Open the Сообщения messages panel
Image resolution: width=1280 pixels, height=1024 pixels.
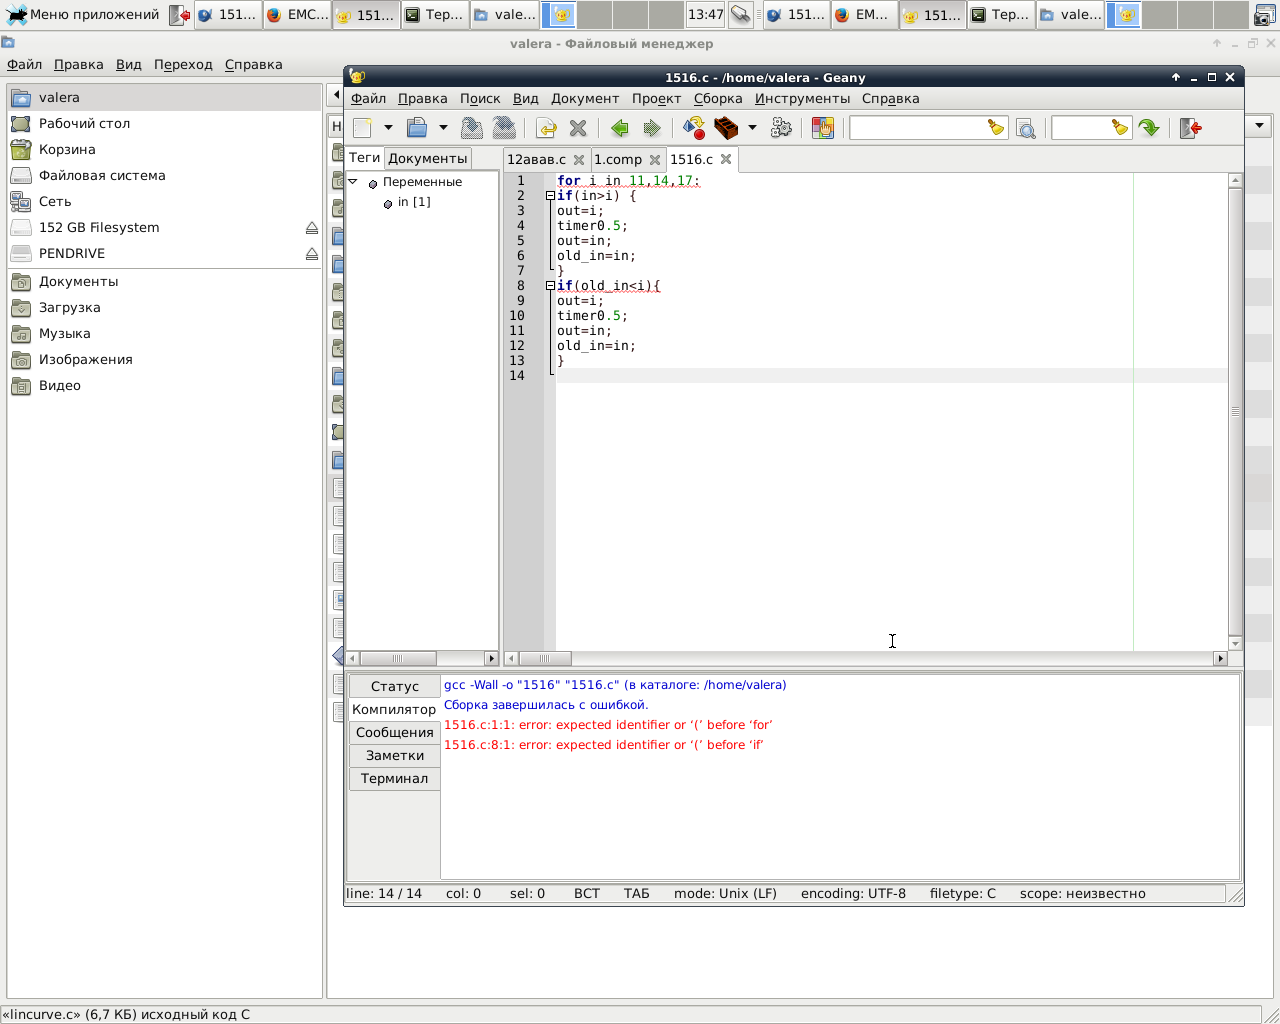(x=394, y=733)
